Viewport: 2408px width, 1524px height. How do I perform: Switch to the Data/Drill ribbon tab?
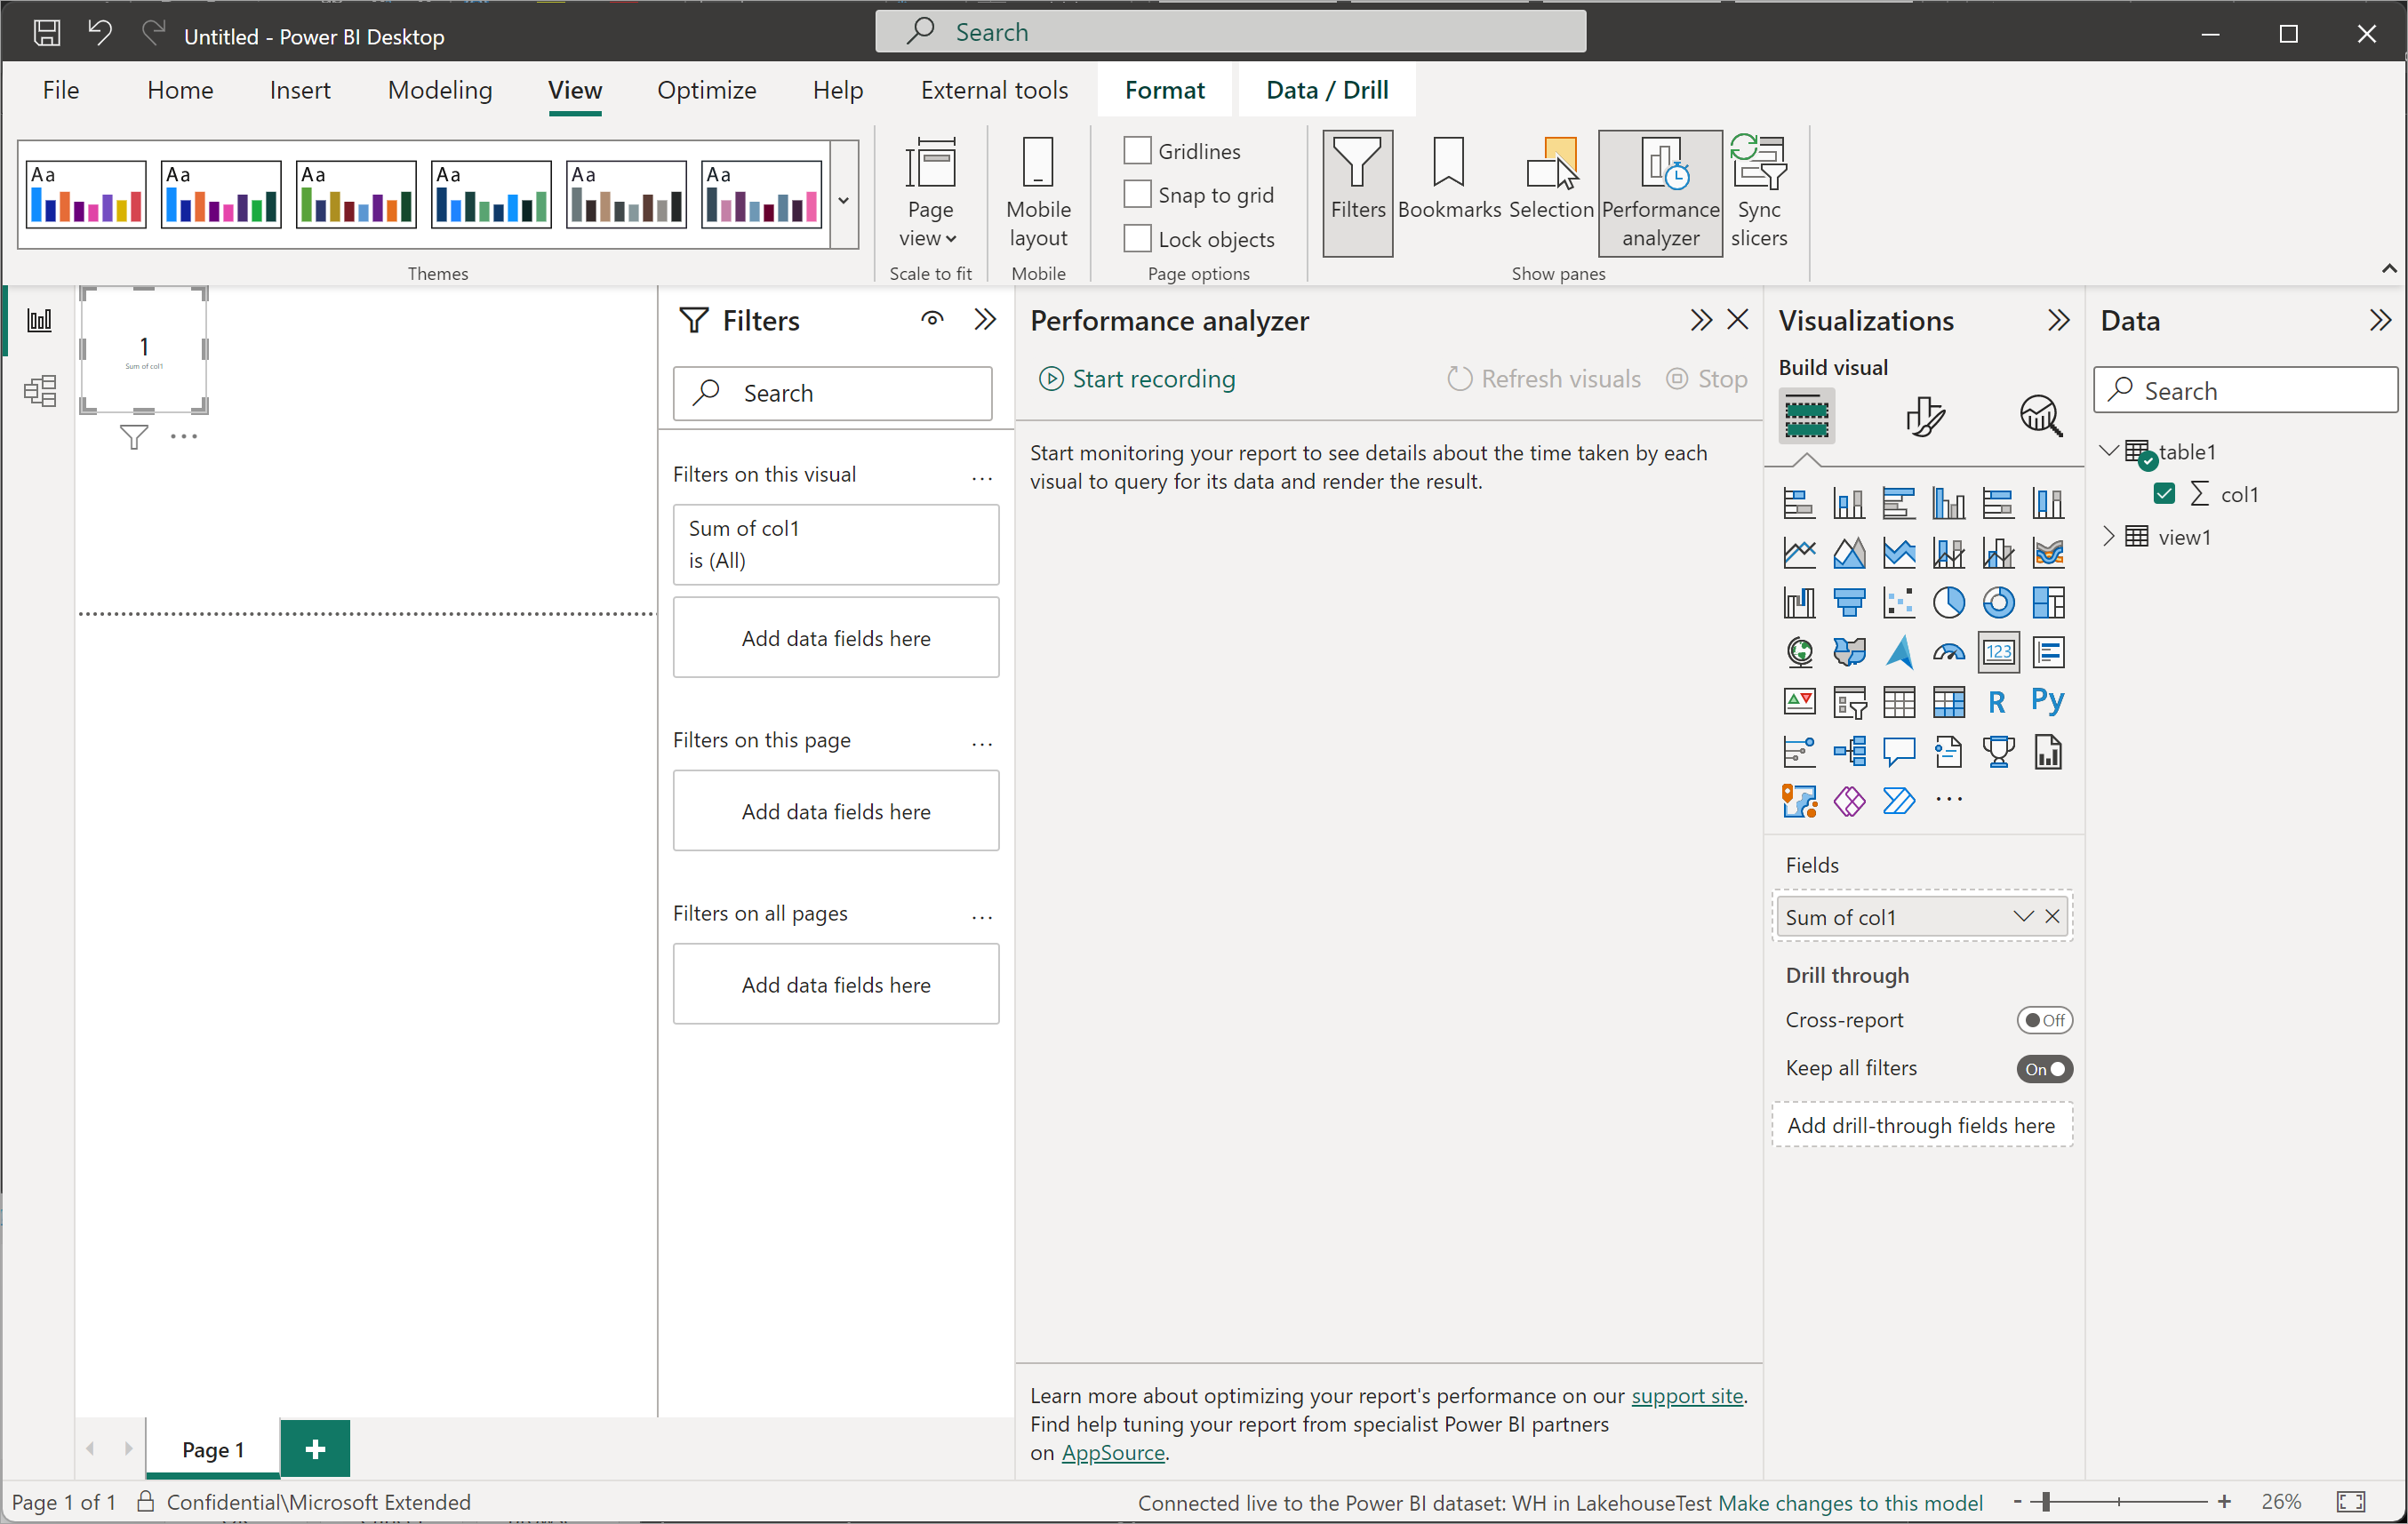1325,90
